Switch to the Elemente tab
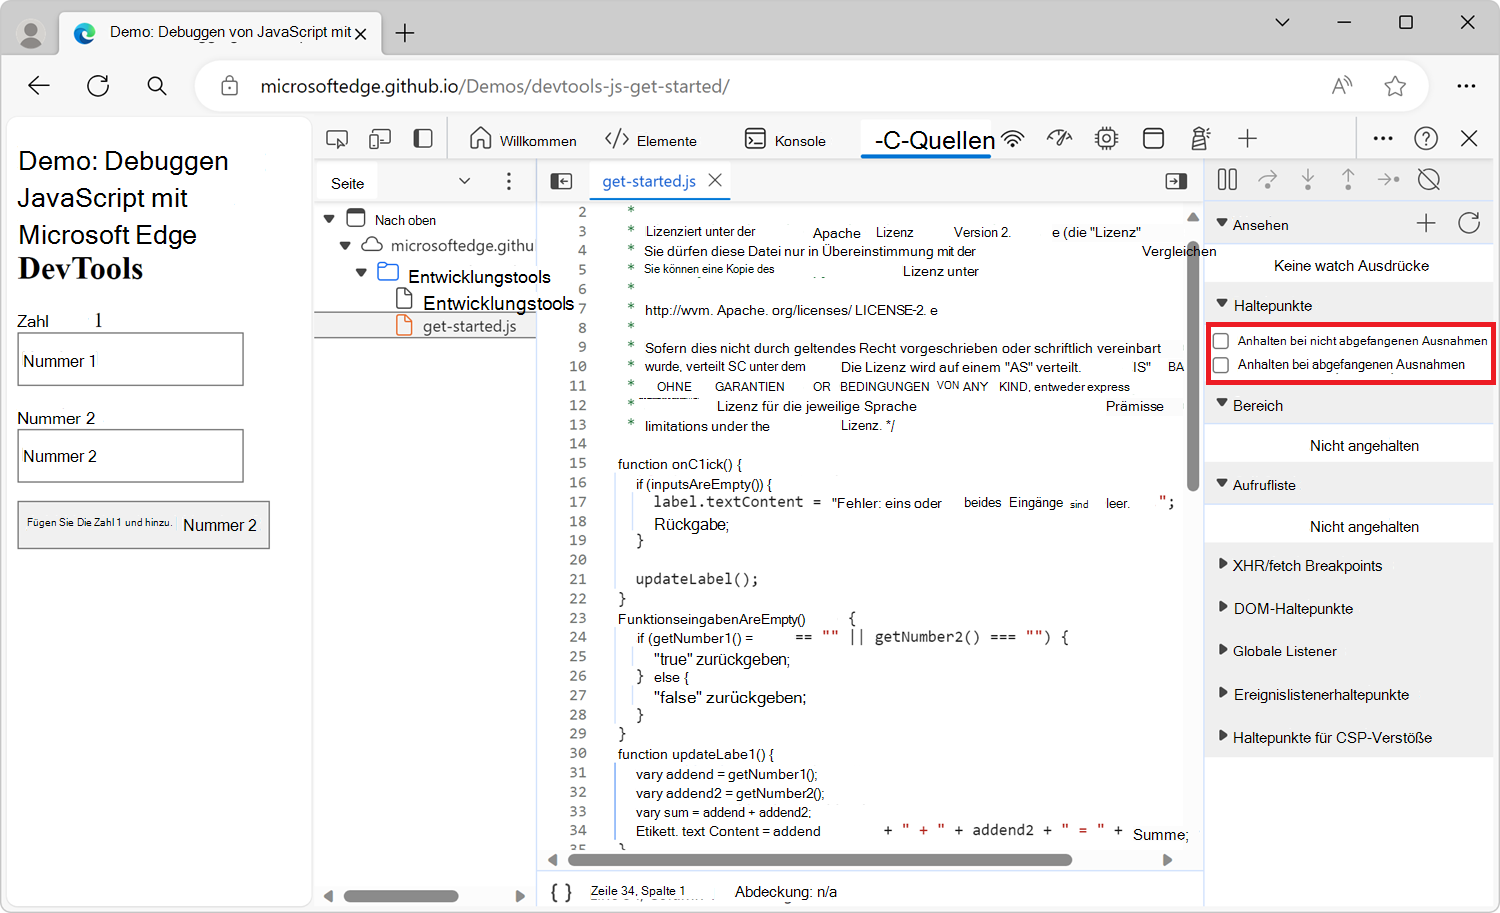The image size is (1500, 913). tap(651, 140)
